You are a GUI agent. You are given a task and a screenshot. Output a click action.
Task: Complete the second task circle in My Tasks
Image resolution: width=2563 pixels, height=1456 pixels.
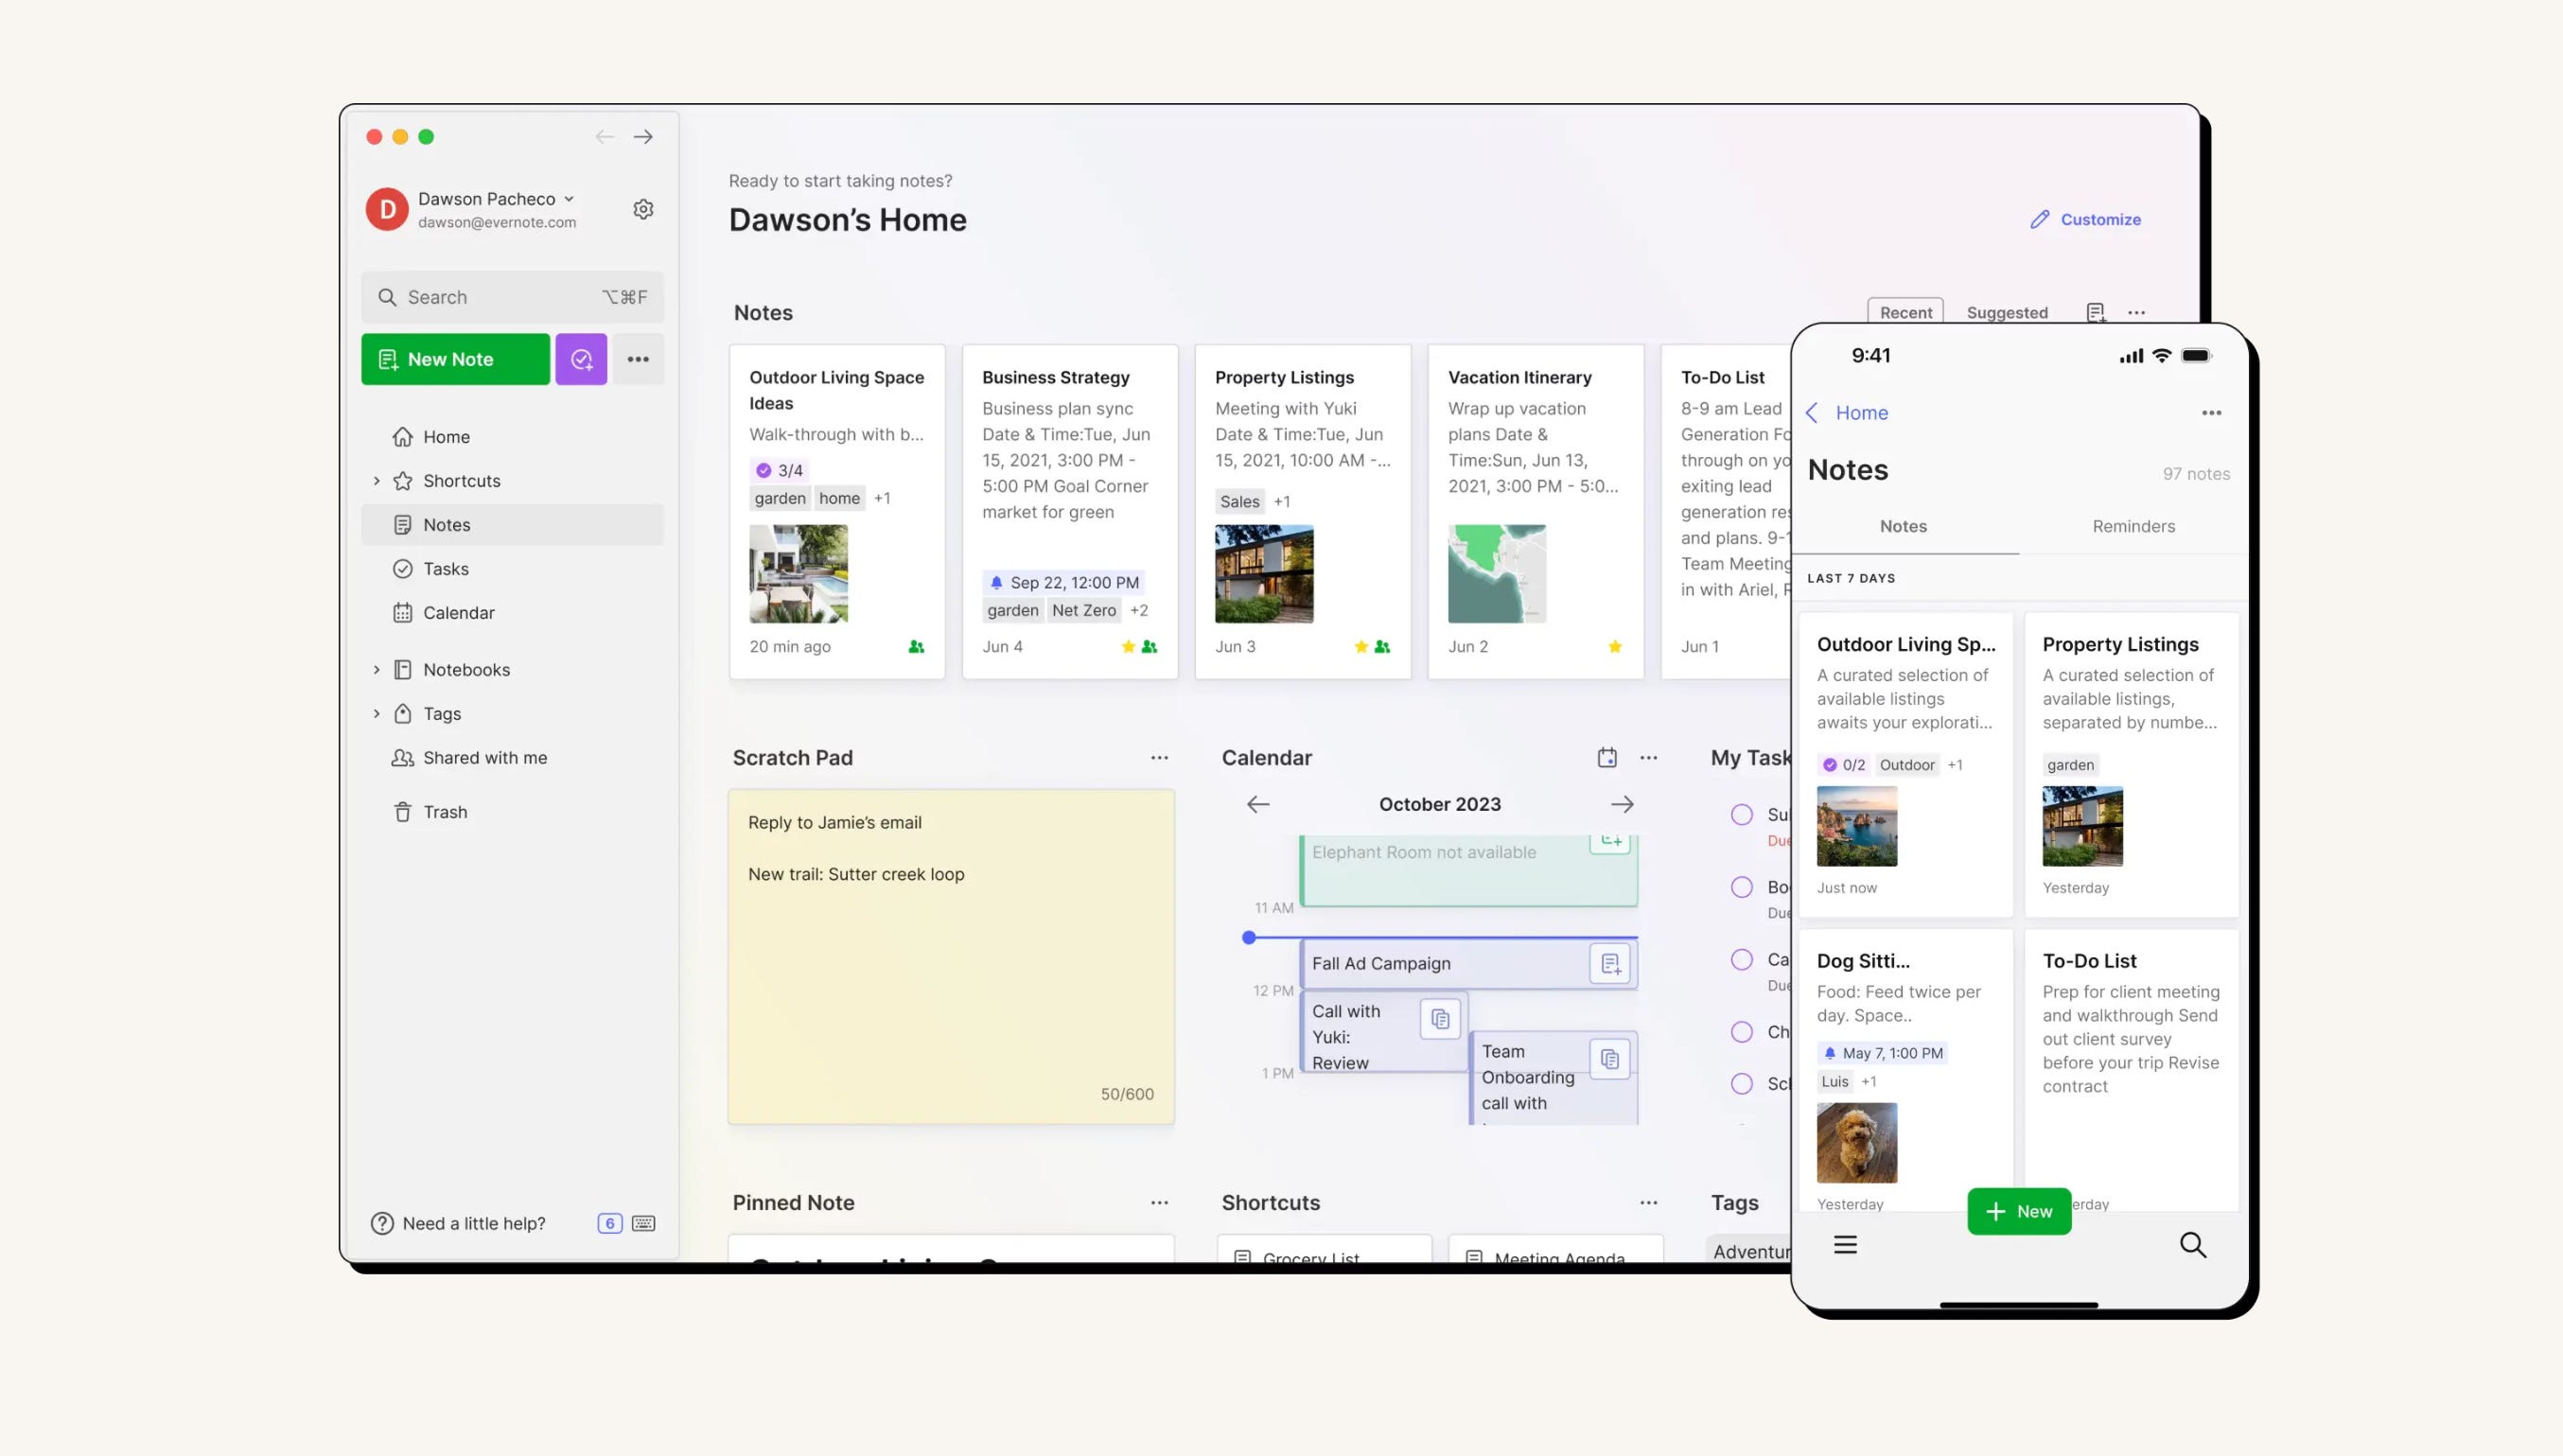(x=1741, y=887)
